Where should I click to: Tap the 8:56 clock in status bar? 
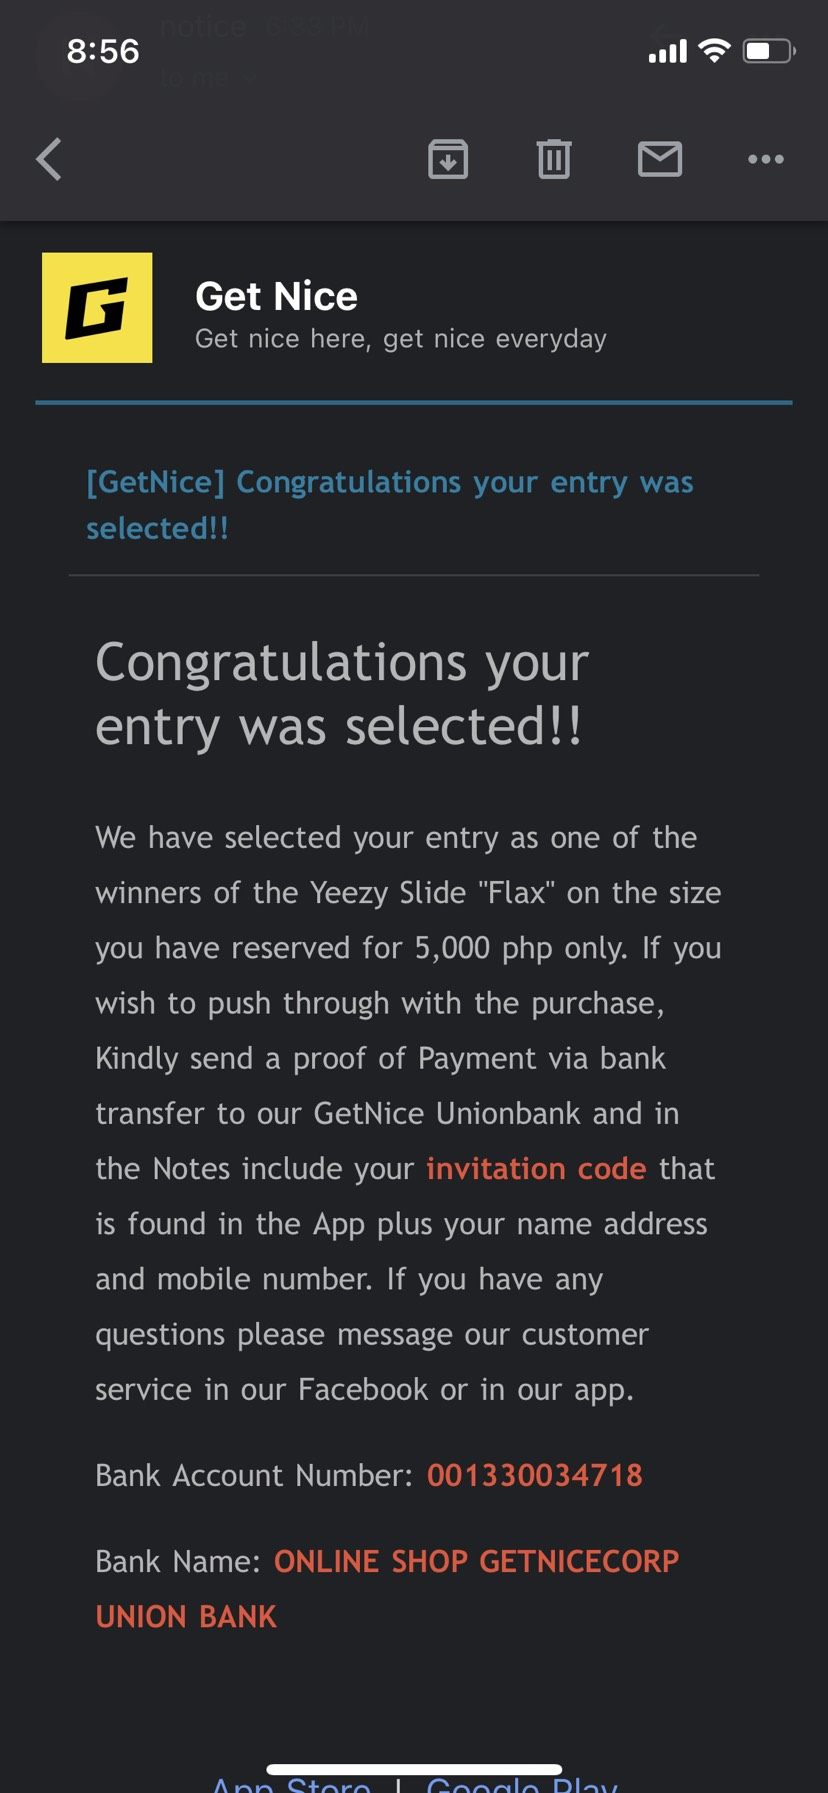tap(103, 51)
